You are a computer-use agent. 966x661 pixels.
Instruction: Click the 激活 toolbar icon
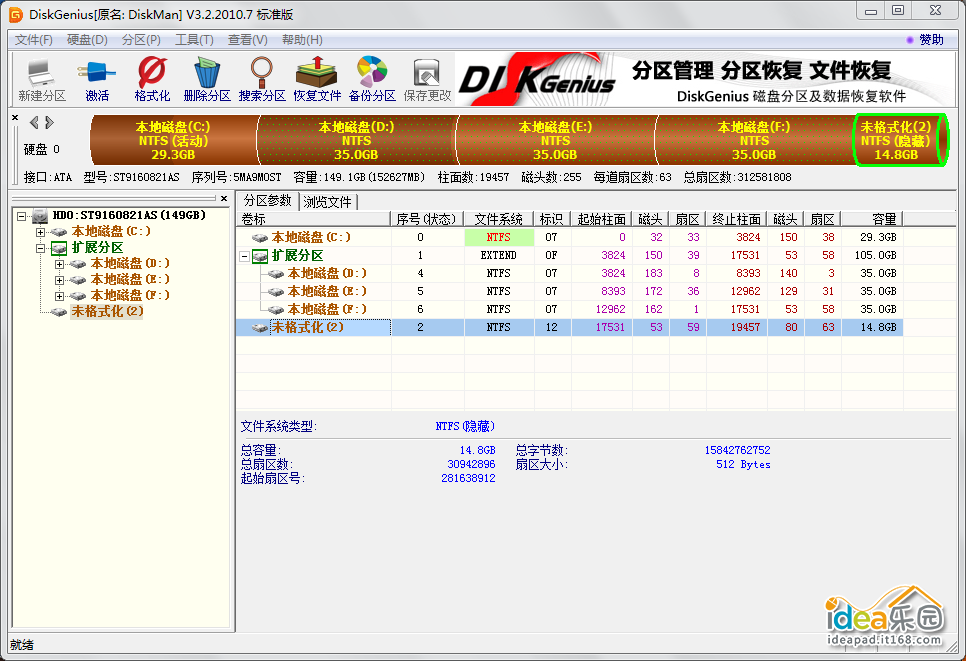pos(97,79)
